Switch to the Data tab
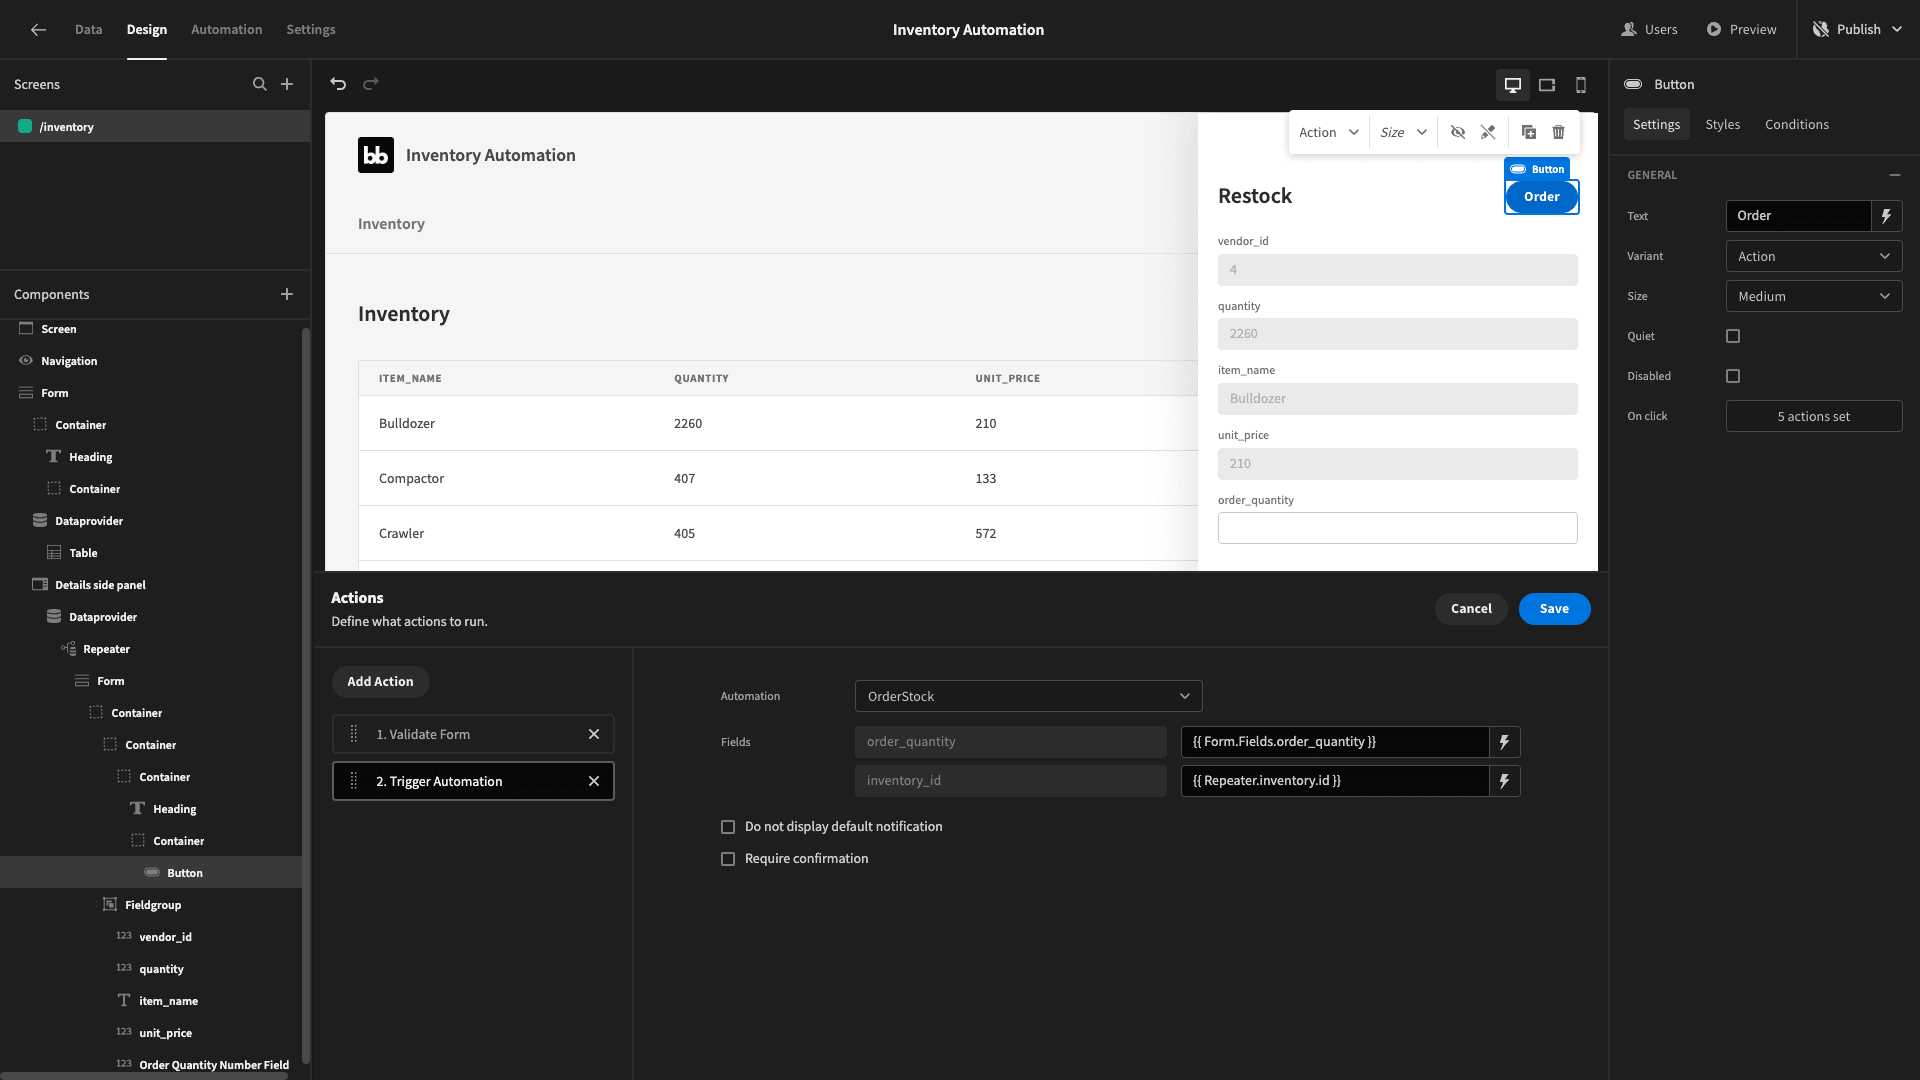The width and height of the screenshot is (1920, 1080). click(x=88, y=30)
